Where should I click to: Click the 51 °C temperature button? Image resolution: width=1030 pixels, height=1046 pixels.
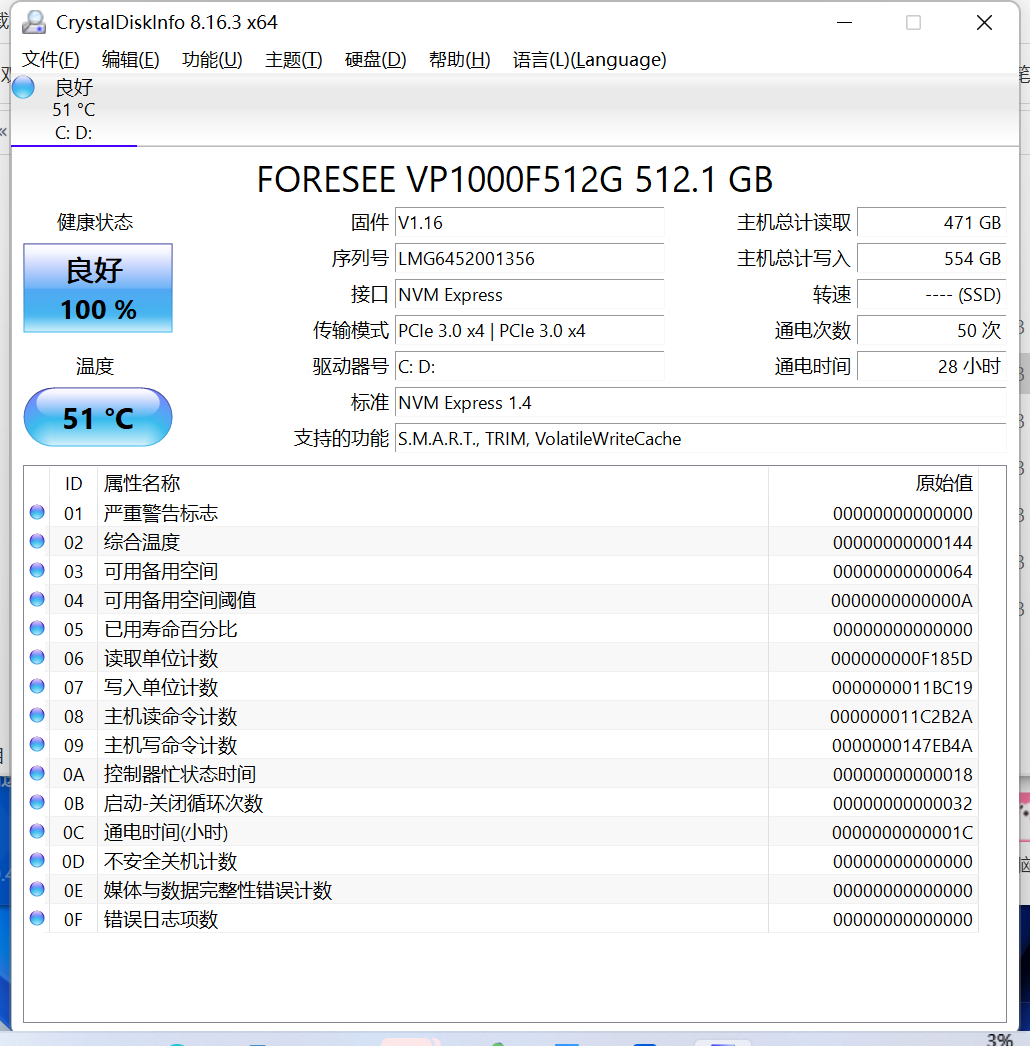98,417
